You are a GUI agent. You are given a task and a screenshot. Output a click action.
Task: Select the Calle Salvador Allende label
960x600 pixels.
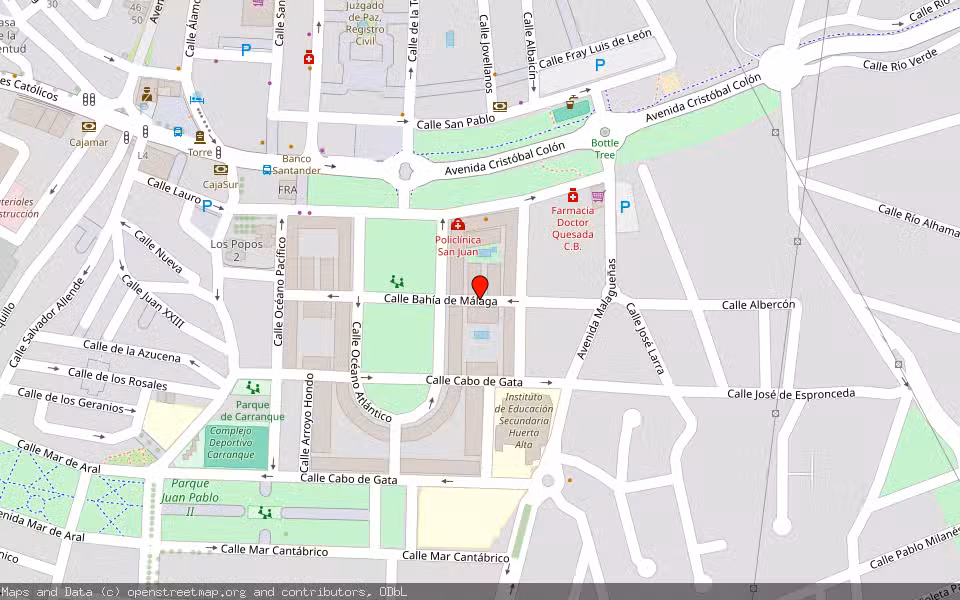tap(47, 323)
